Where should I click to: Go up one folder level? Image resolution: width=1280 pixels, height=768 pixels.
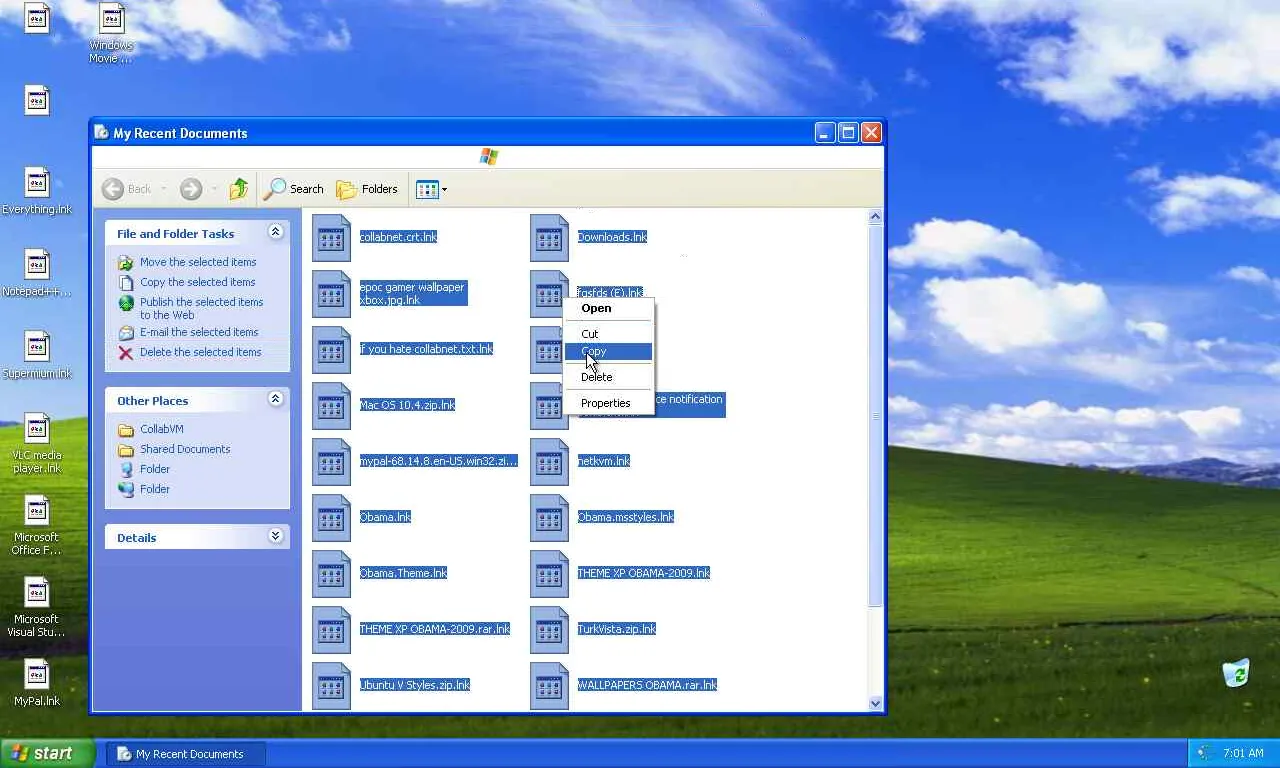(238, 189)
